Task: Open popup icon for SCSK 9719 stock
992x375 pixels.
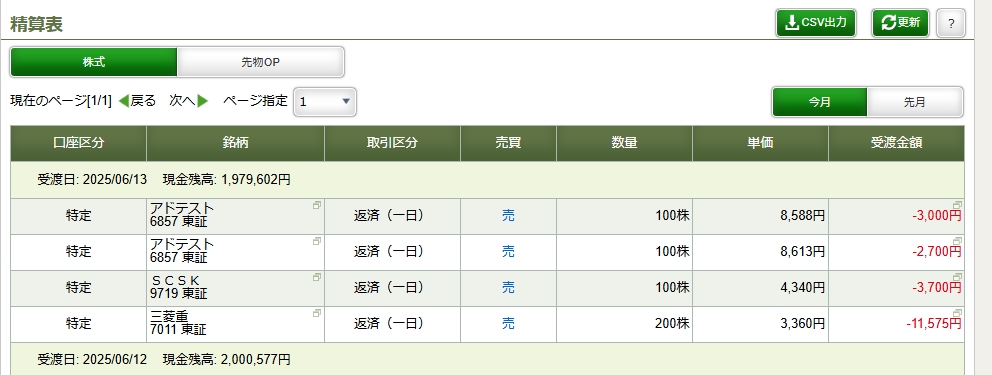Action: point(316,278)
